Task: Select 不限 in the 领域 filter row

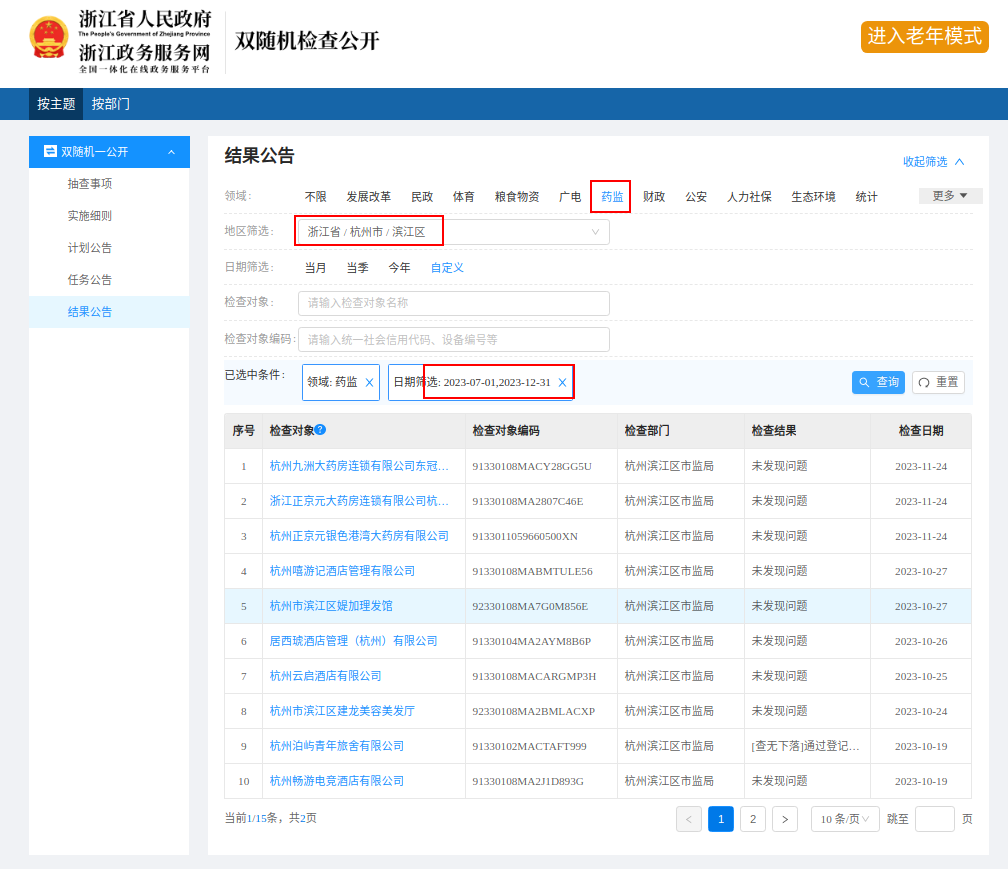Action: pyautogui.click(x=314, y=197)
